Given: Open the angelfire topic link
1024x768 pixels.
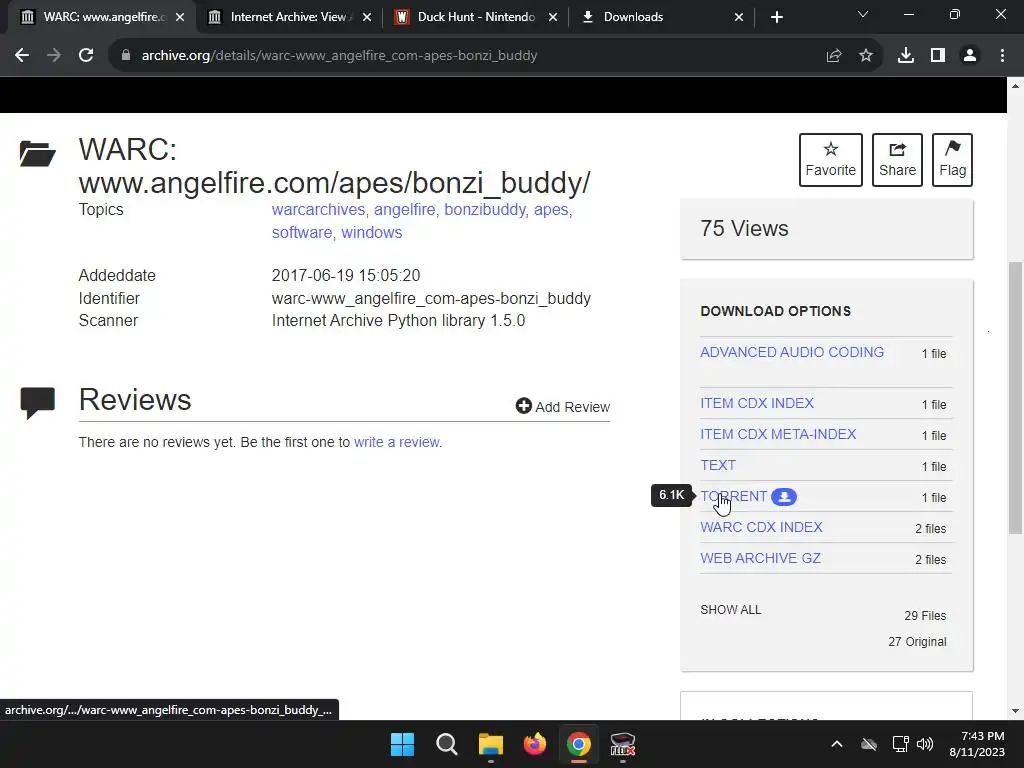Looking at the screenshot, I should 404,210.
